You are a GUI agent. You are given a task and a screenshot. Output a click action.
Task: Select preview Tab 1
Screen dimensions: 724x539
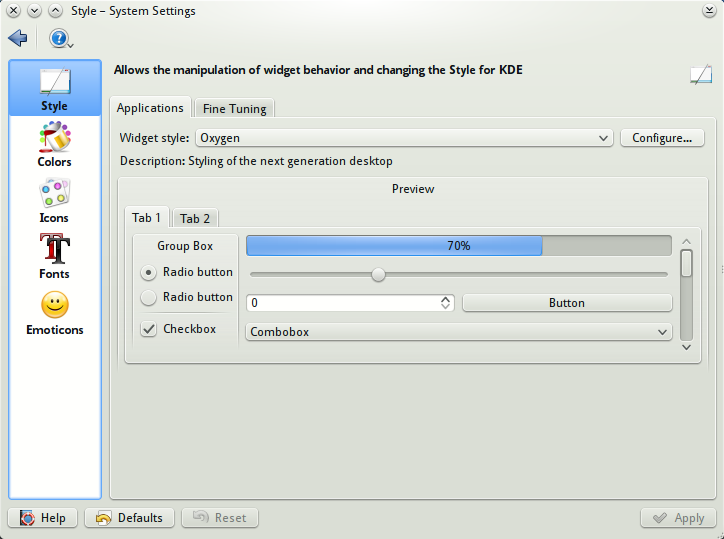click(146, 218)
